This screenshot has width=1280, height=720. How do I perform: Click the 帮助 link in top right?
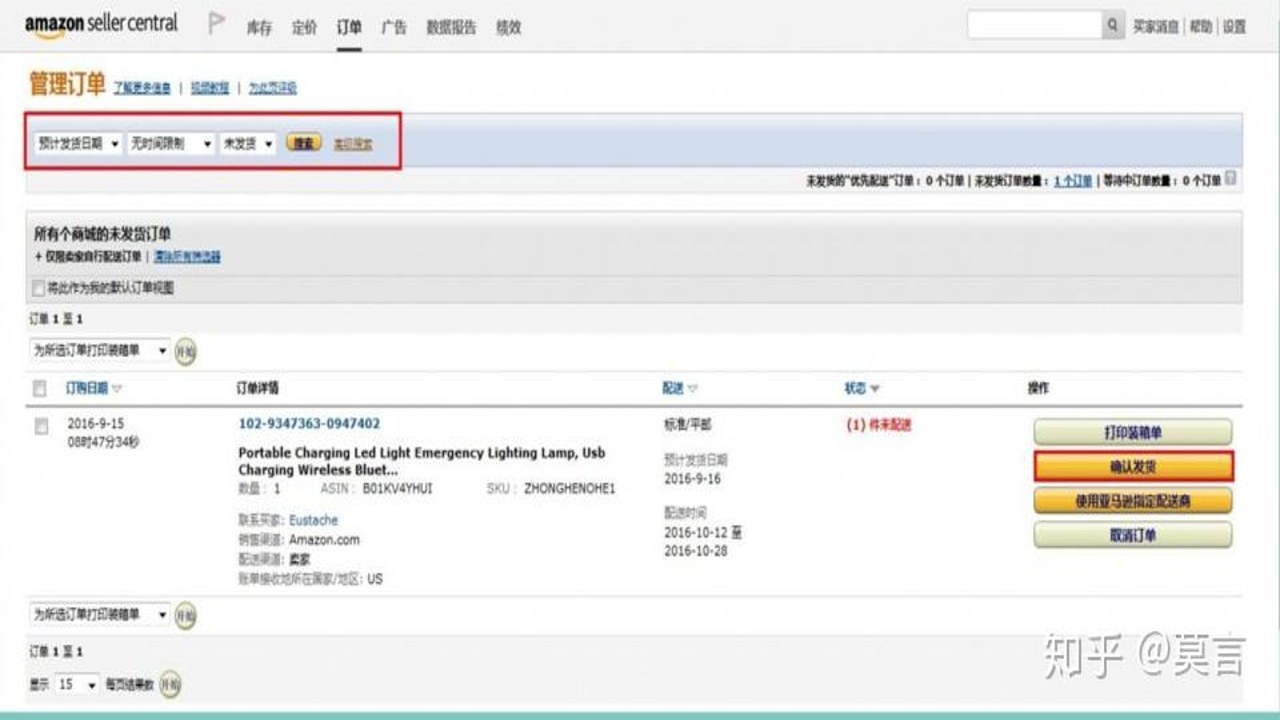pyautogui.click(x=1200, y=27)
